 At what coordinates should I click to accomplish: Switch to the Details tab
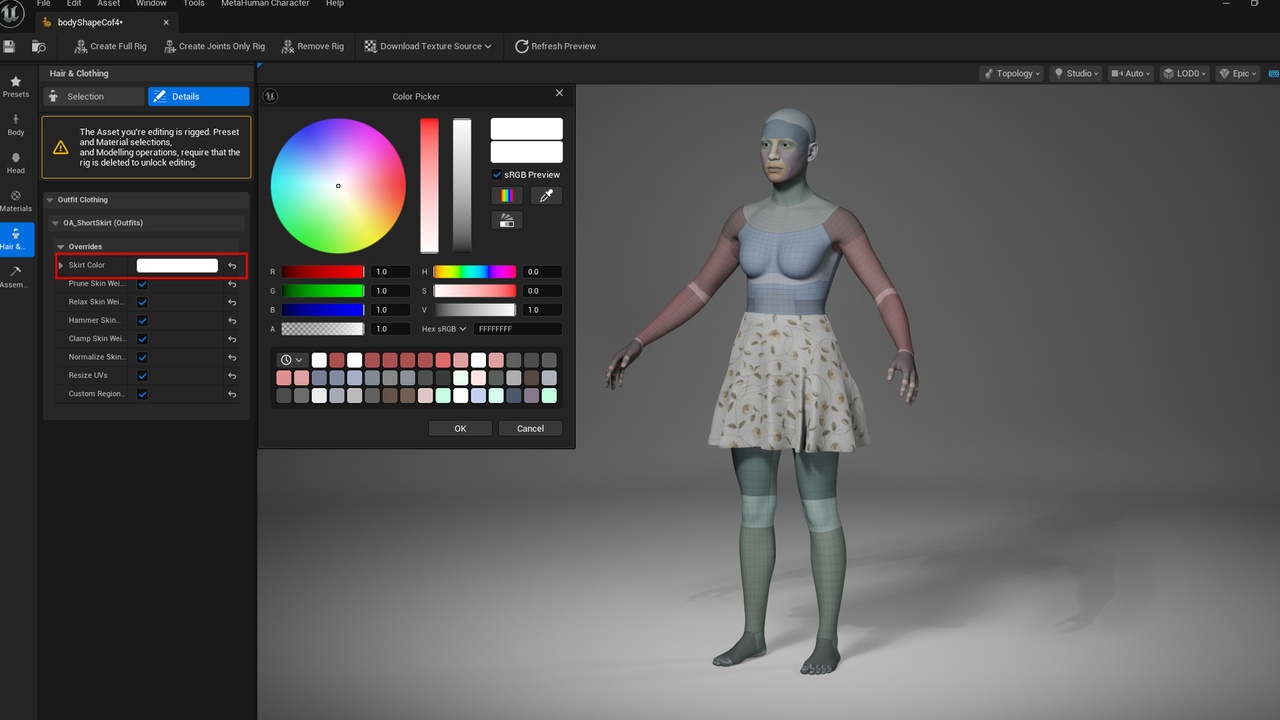click(x=198, y=96)
